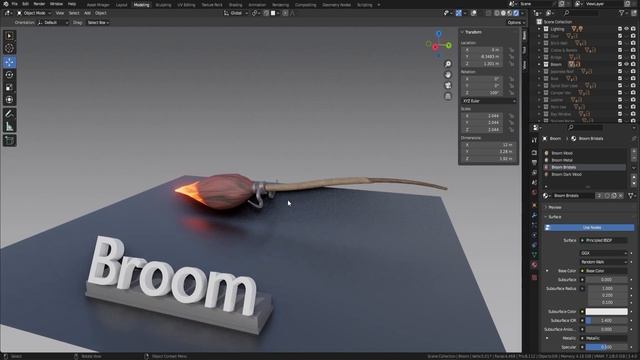
Task: Open the Render properties tab icon
Action: 534,152
